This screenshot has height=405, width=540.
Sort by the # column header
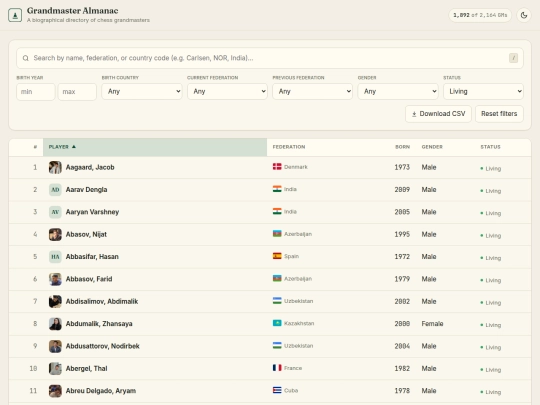(x=35, y=147)
